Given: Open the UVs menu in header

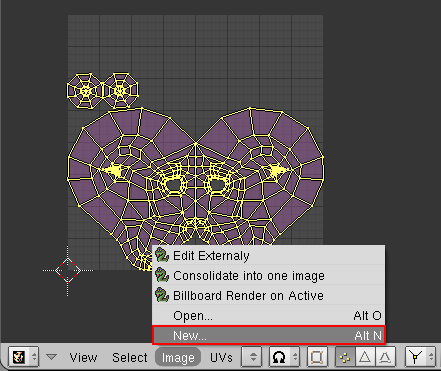Looking at the screenshot, I should tap(221, 358).
